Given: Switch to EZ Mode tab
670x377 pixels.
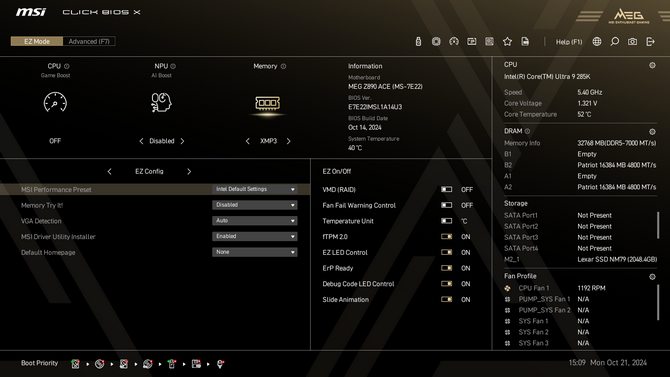Looking at the screenshot, I should 37,41.
